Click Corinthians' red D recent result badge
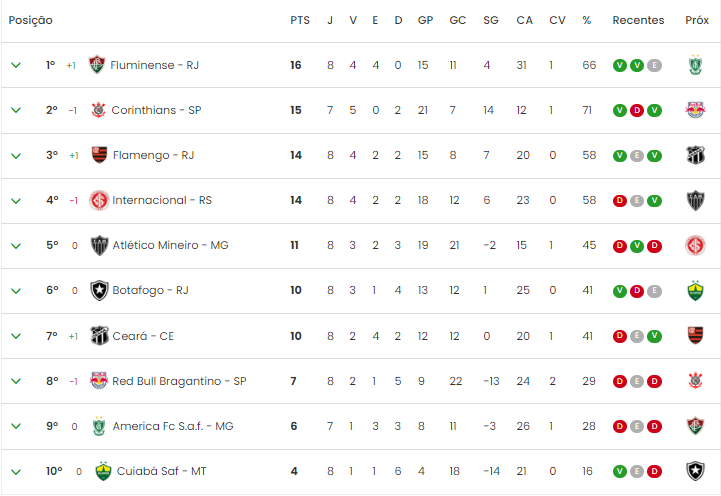The width and height of the screenshot is (721, 496). pyautogui.click(x=637, y=110)
